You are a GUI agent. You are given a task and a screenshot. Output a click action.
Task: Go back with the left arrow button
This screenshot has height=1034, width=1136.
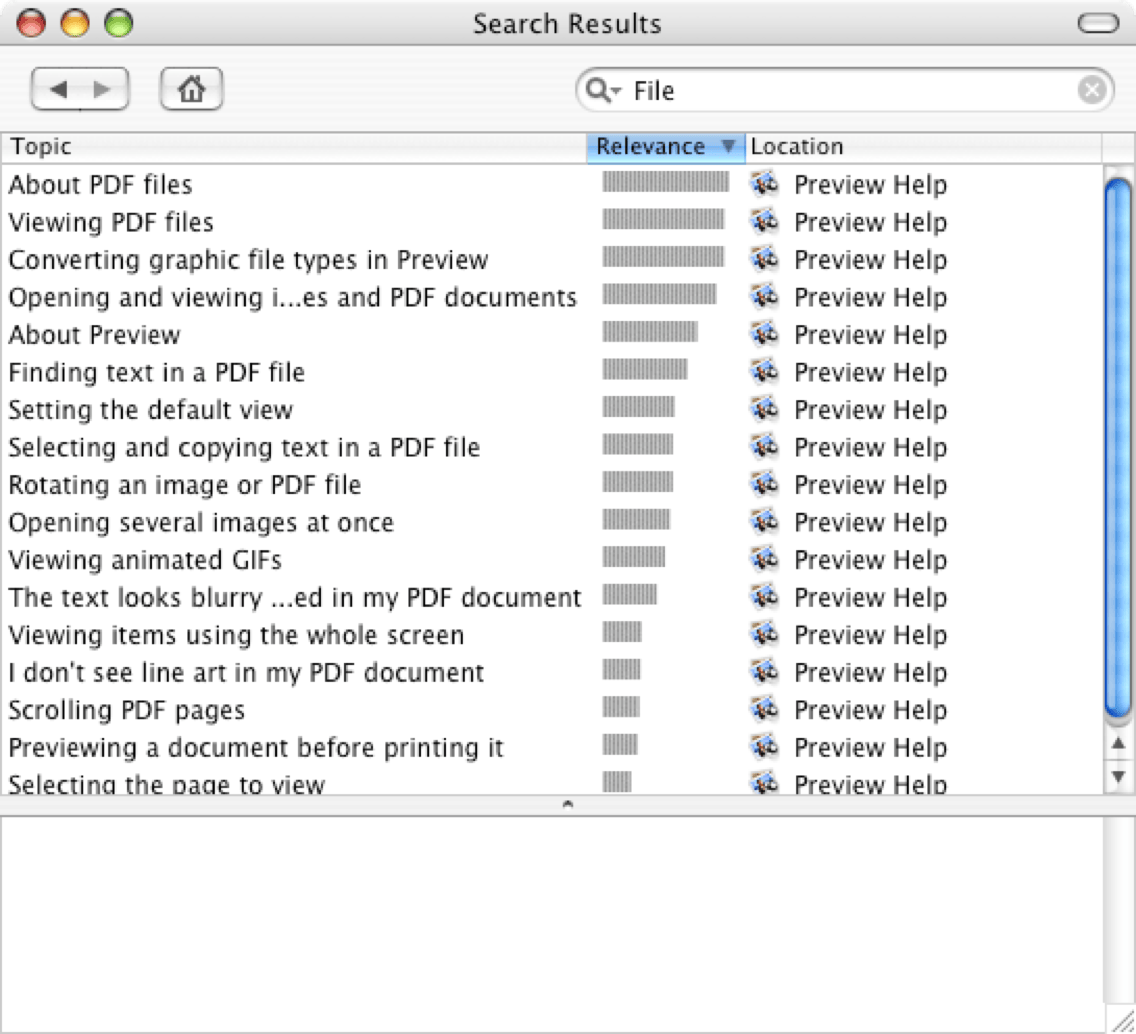[58, 89]
